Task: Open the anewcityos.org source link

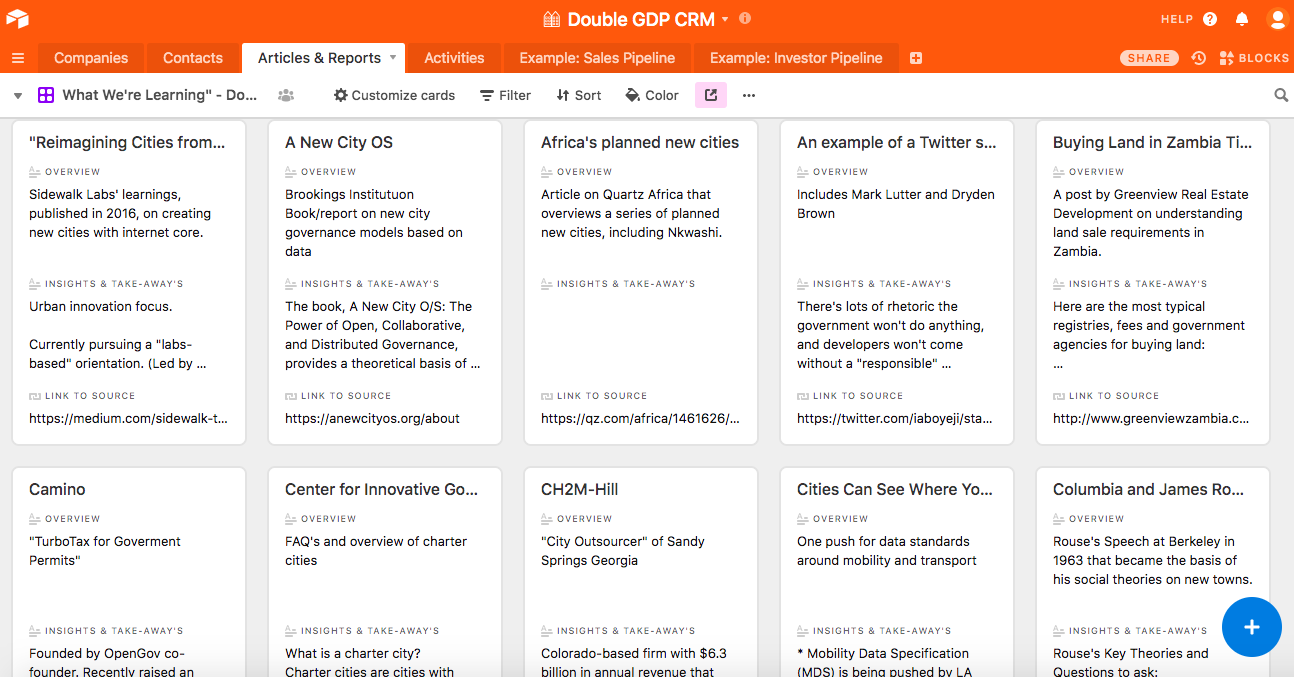Action: point(372,418)
